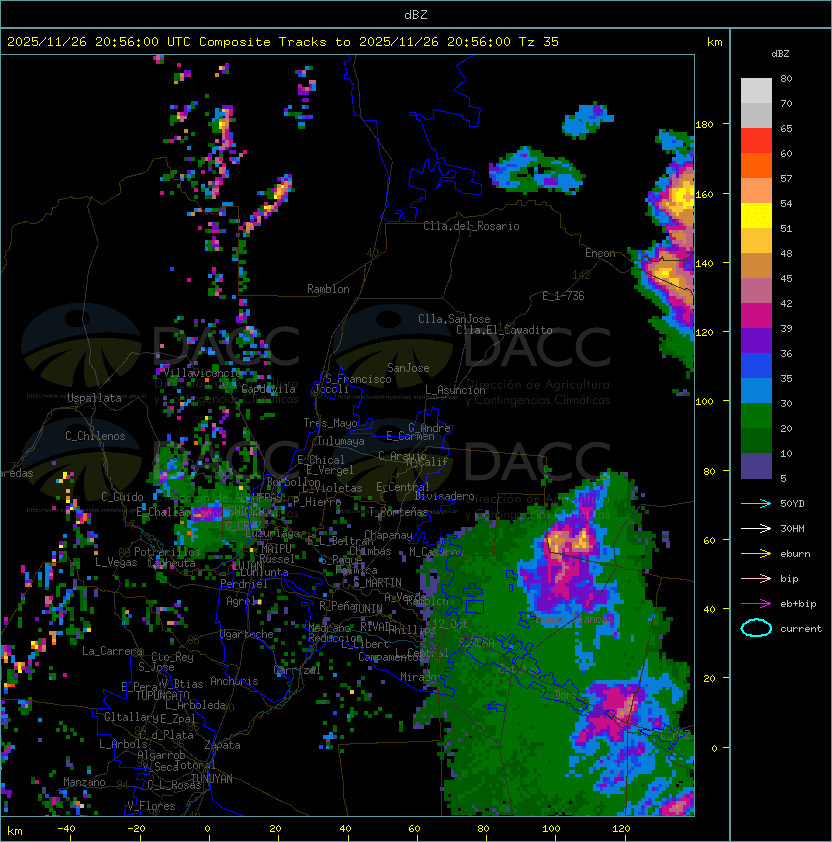This screenshot has height=842, width=832.
Task: Click the cyan 50YD arrow in legend
Action: coord(756,503)
